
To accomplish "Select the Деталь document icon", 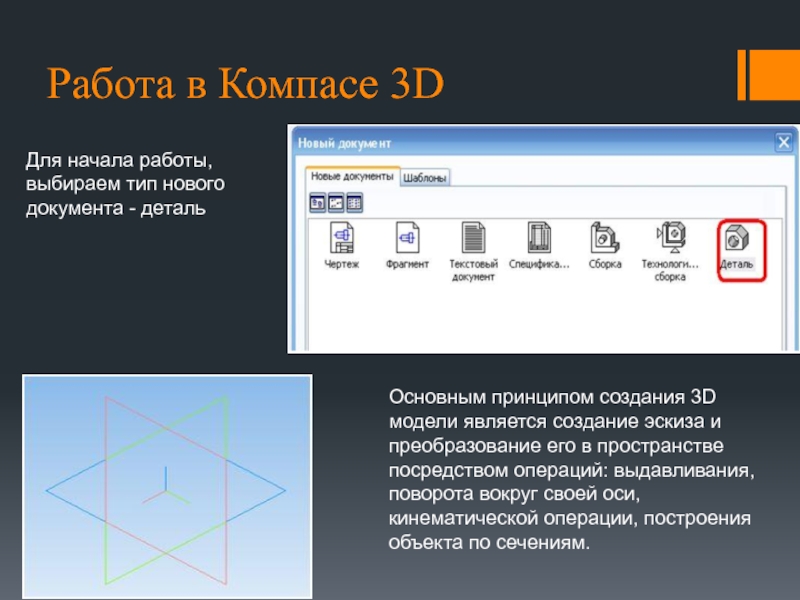I will (736, 237).
